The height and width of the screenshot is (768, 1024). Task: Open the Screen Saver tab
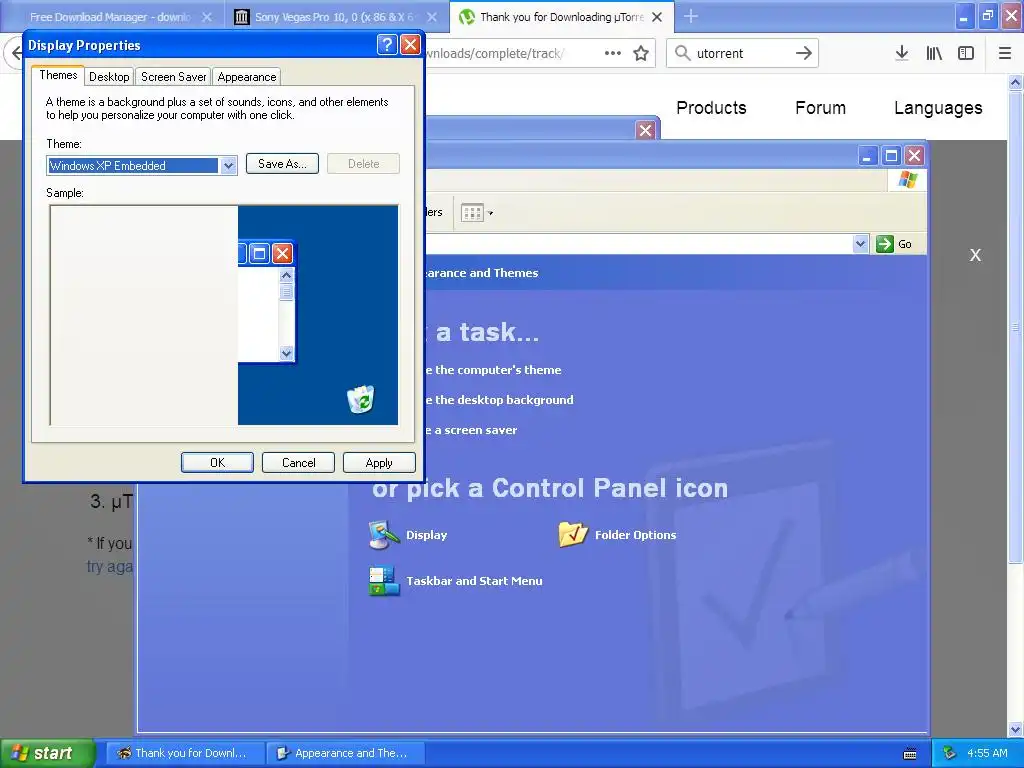point(173,76)
